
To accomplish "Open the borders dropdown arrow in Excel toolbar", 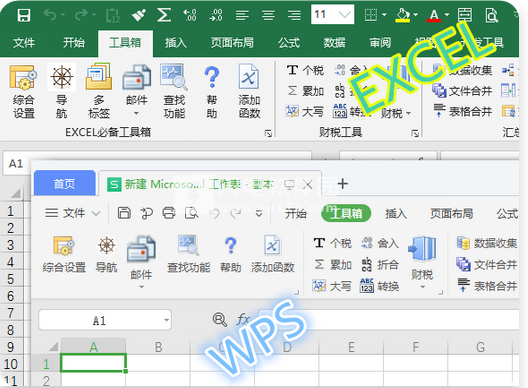I will 384,15.
